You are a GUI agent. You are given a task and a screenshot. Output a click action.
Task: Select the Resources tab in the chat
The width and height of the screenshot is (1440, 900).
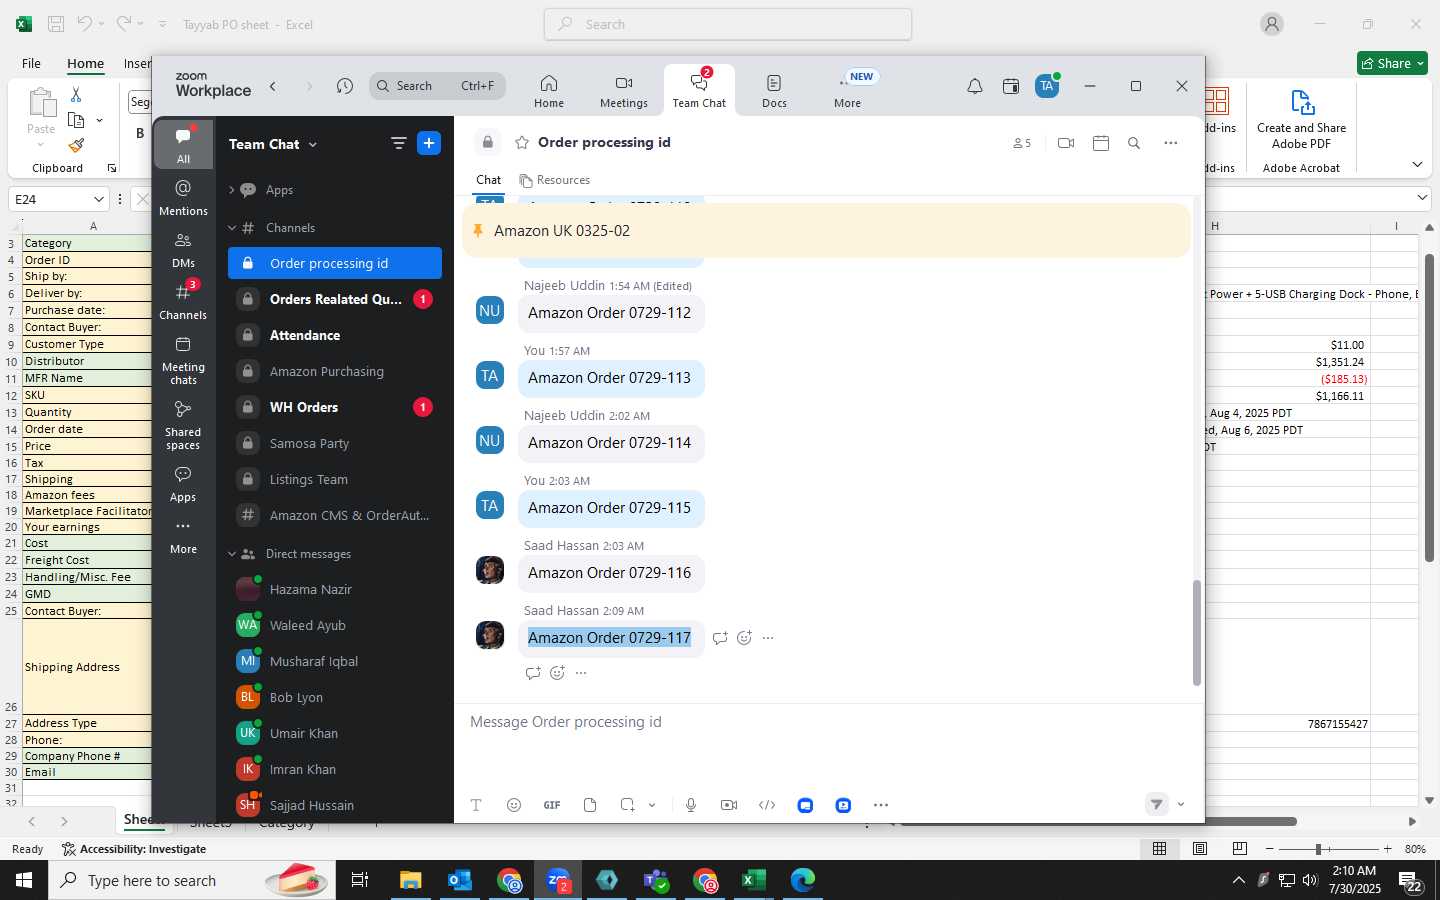pyautogui.click(x=555, y=180)
